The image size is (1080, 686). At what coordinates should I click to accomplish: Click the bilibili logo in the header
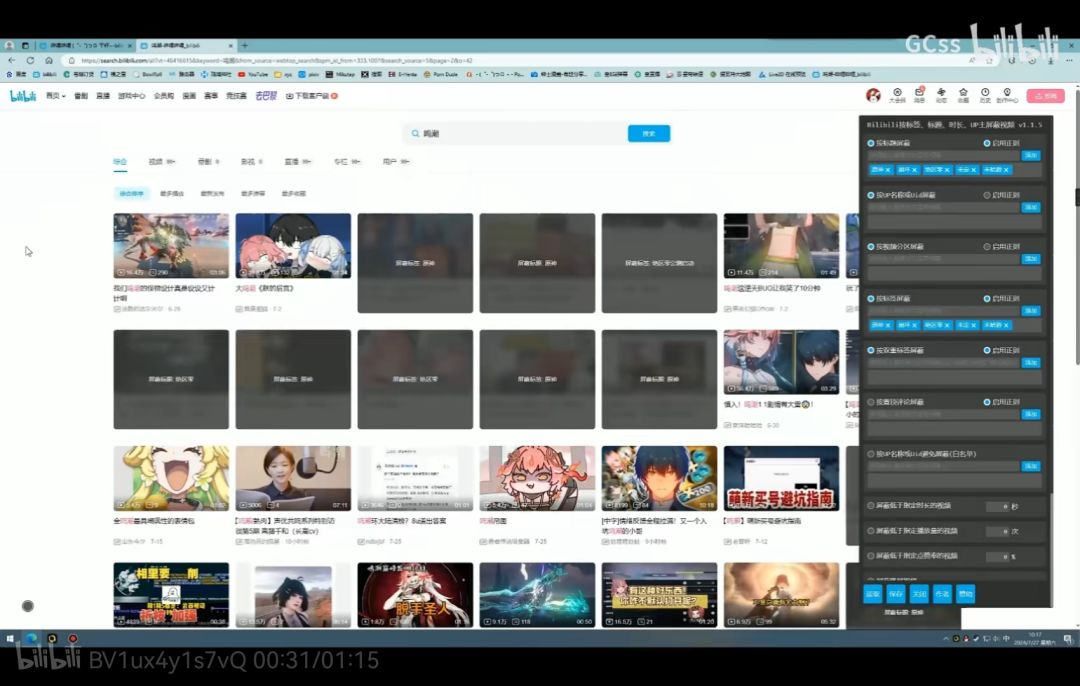pyautogui.click(x=23, y=96)
